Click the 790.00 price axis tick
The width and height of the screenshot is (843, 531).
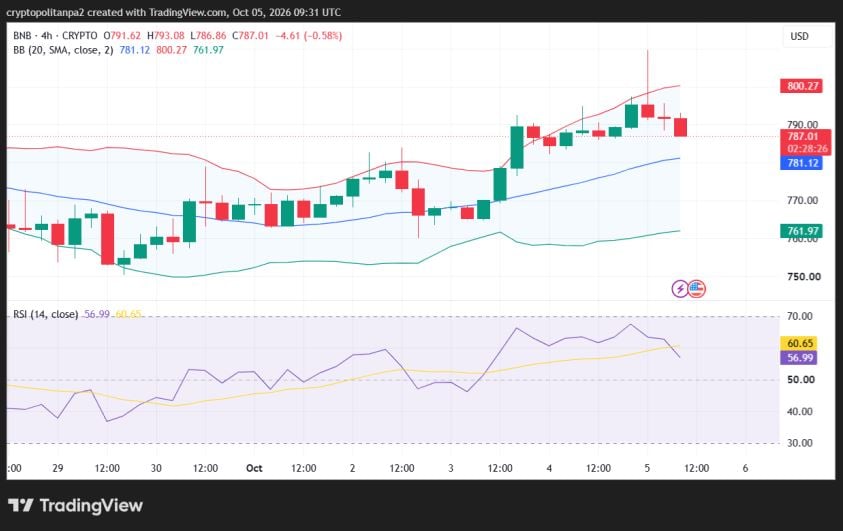803,125
